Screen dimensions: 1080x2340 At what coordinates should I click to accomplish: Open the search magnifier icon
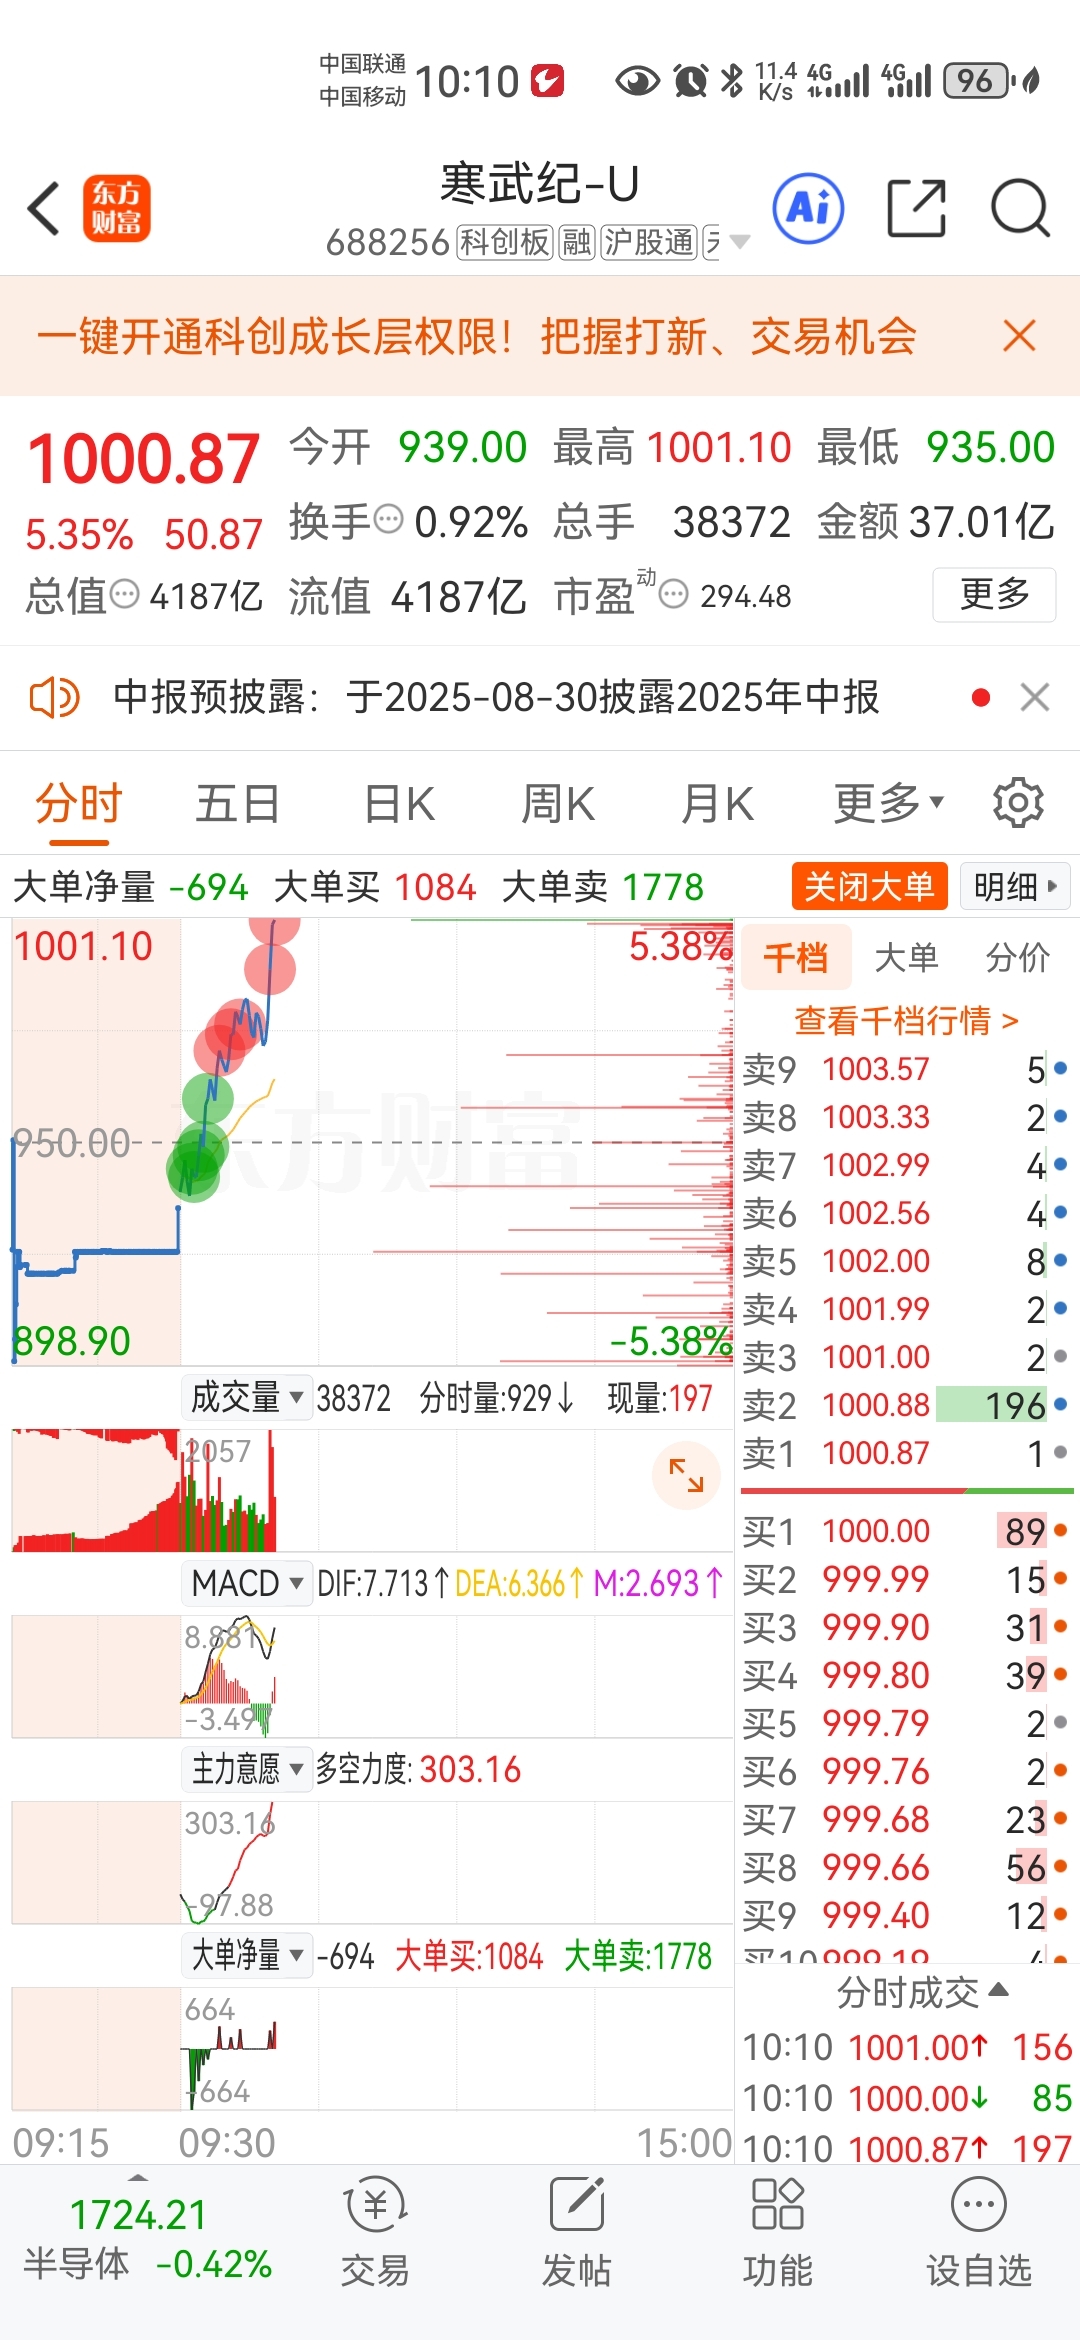(x=1020, y=209)
